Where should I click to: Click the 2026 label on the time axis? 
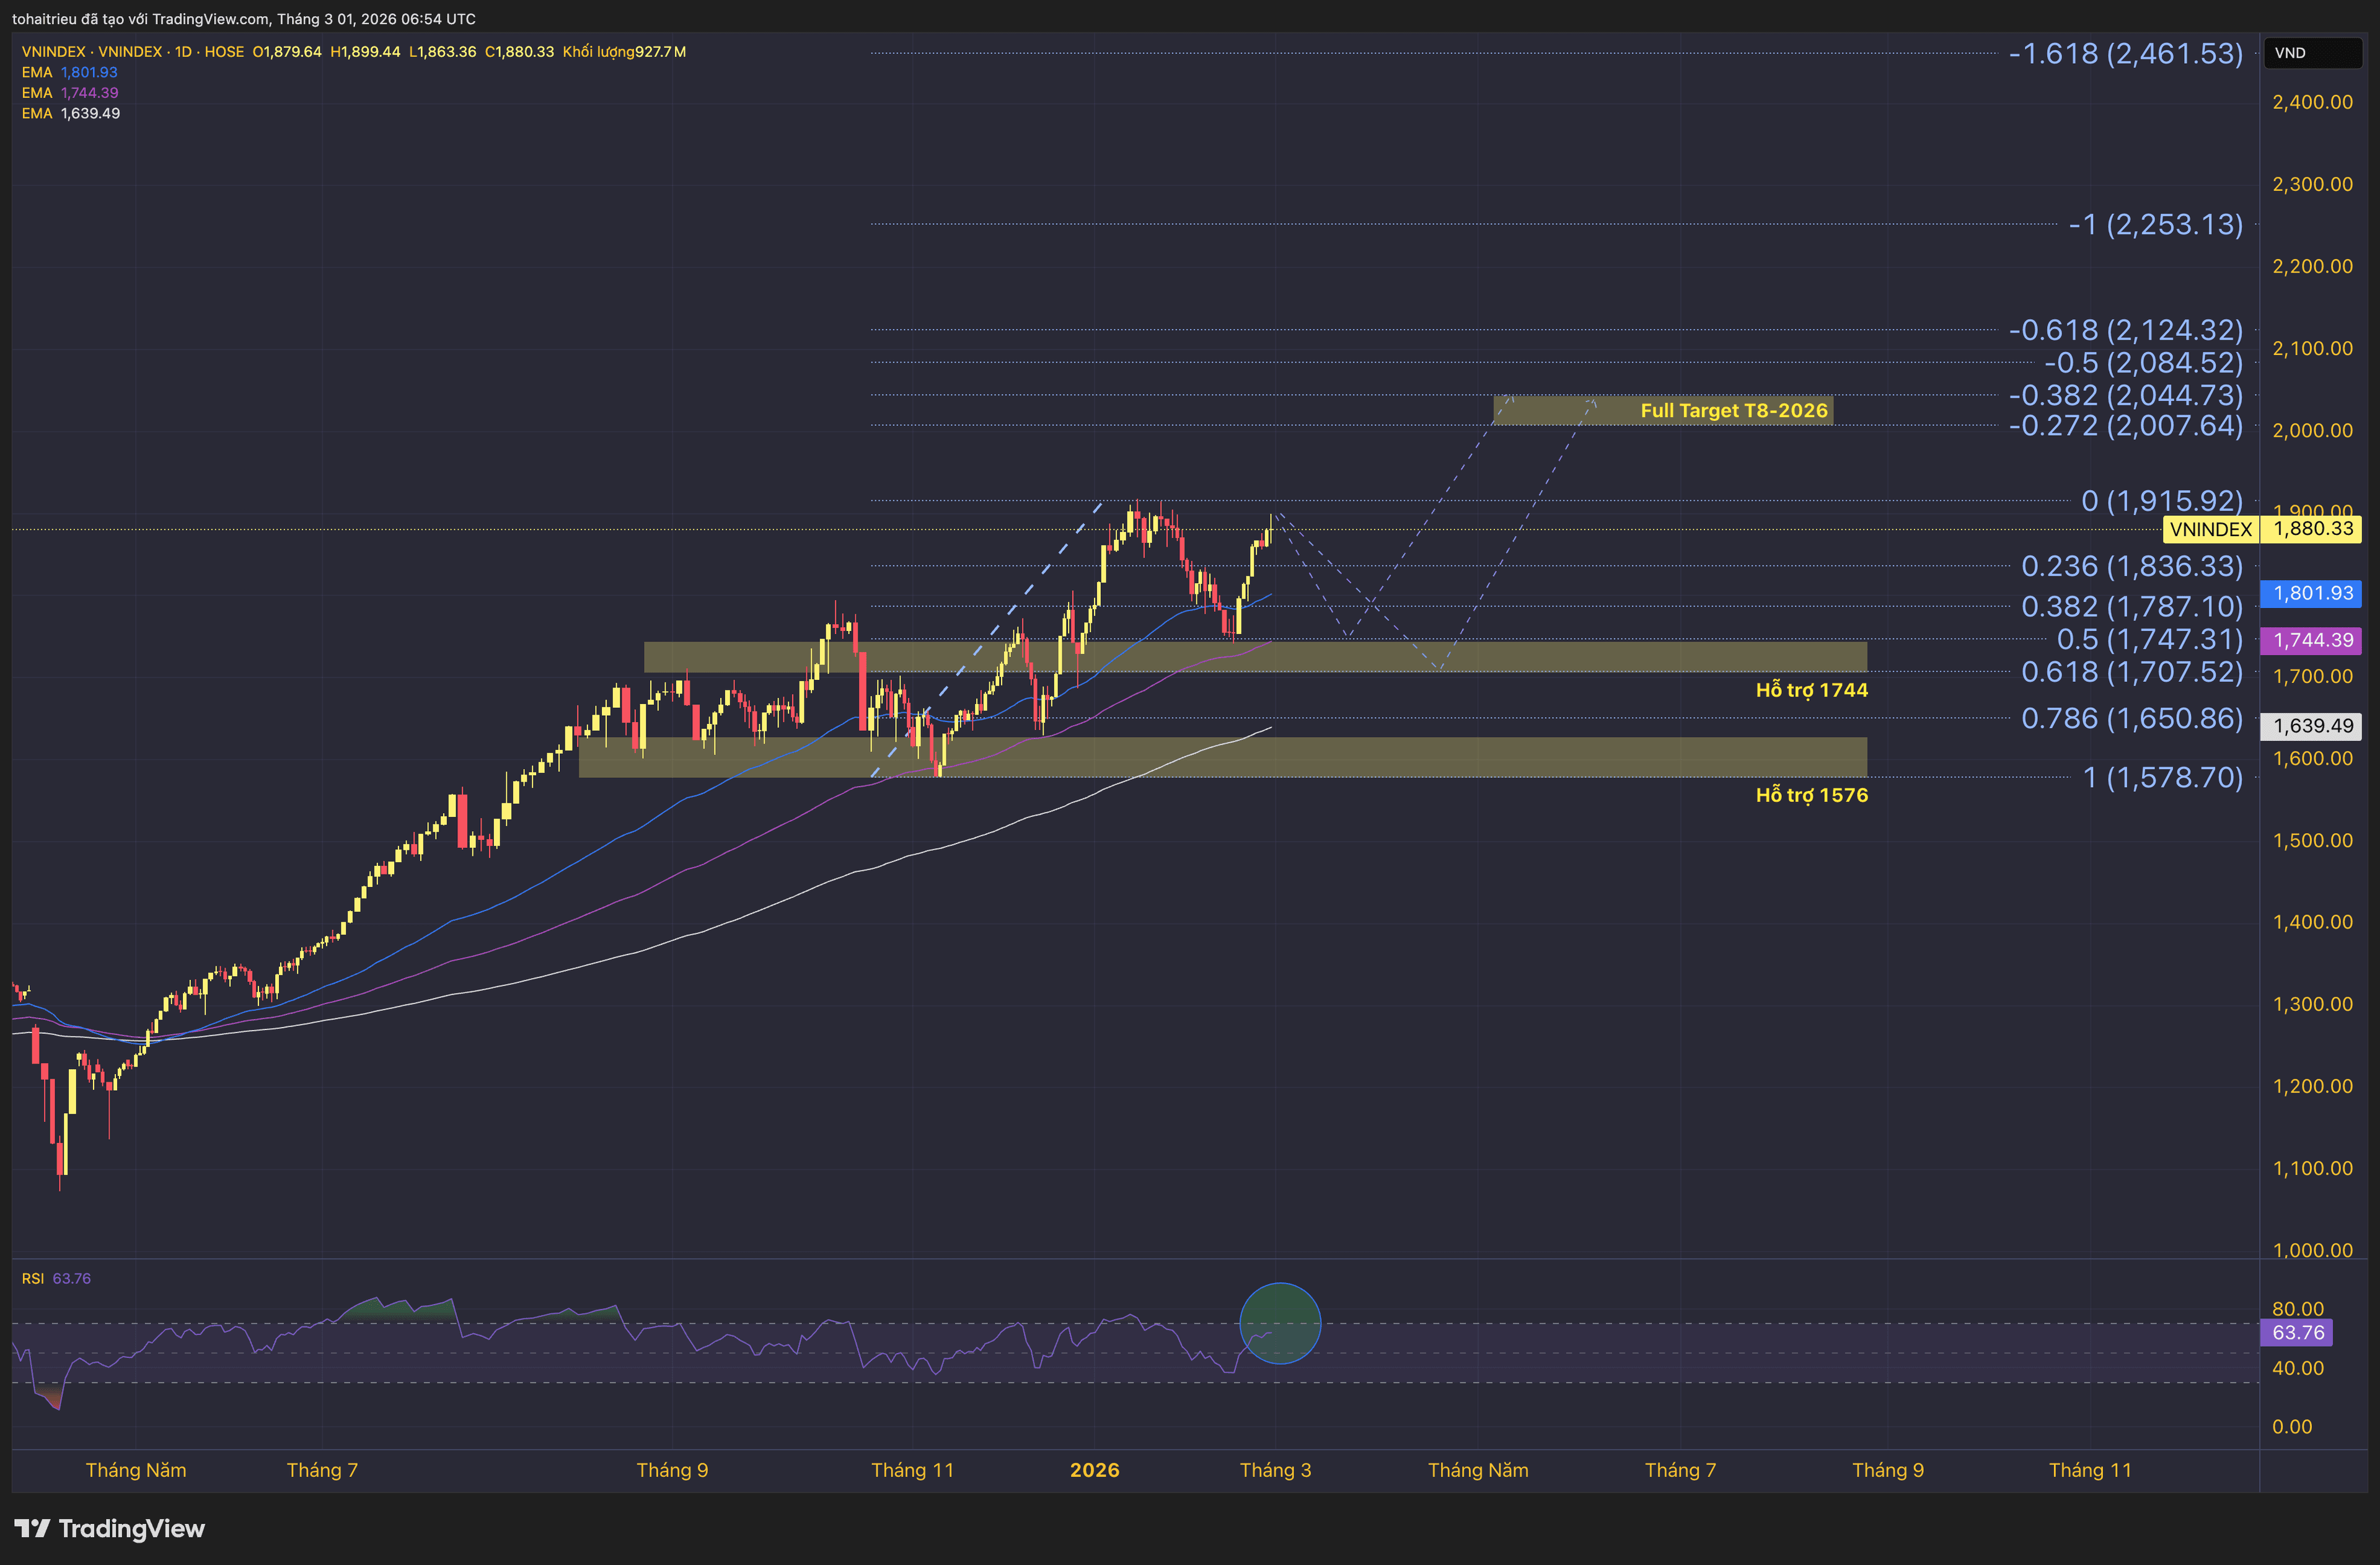[x=1094, y=1470]
